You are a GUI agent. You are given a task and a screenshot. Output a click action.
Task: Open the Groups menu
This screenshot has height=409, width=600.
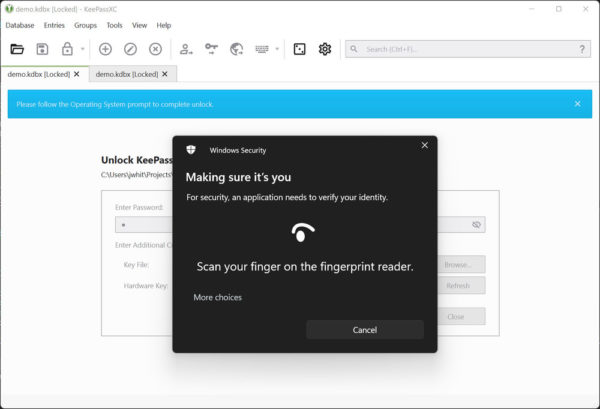(x=85, y=25)
